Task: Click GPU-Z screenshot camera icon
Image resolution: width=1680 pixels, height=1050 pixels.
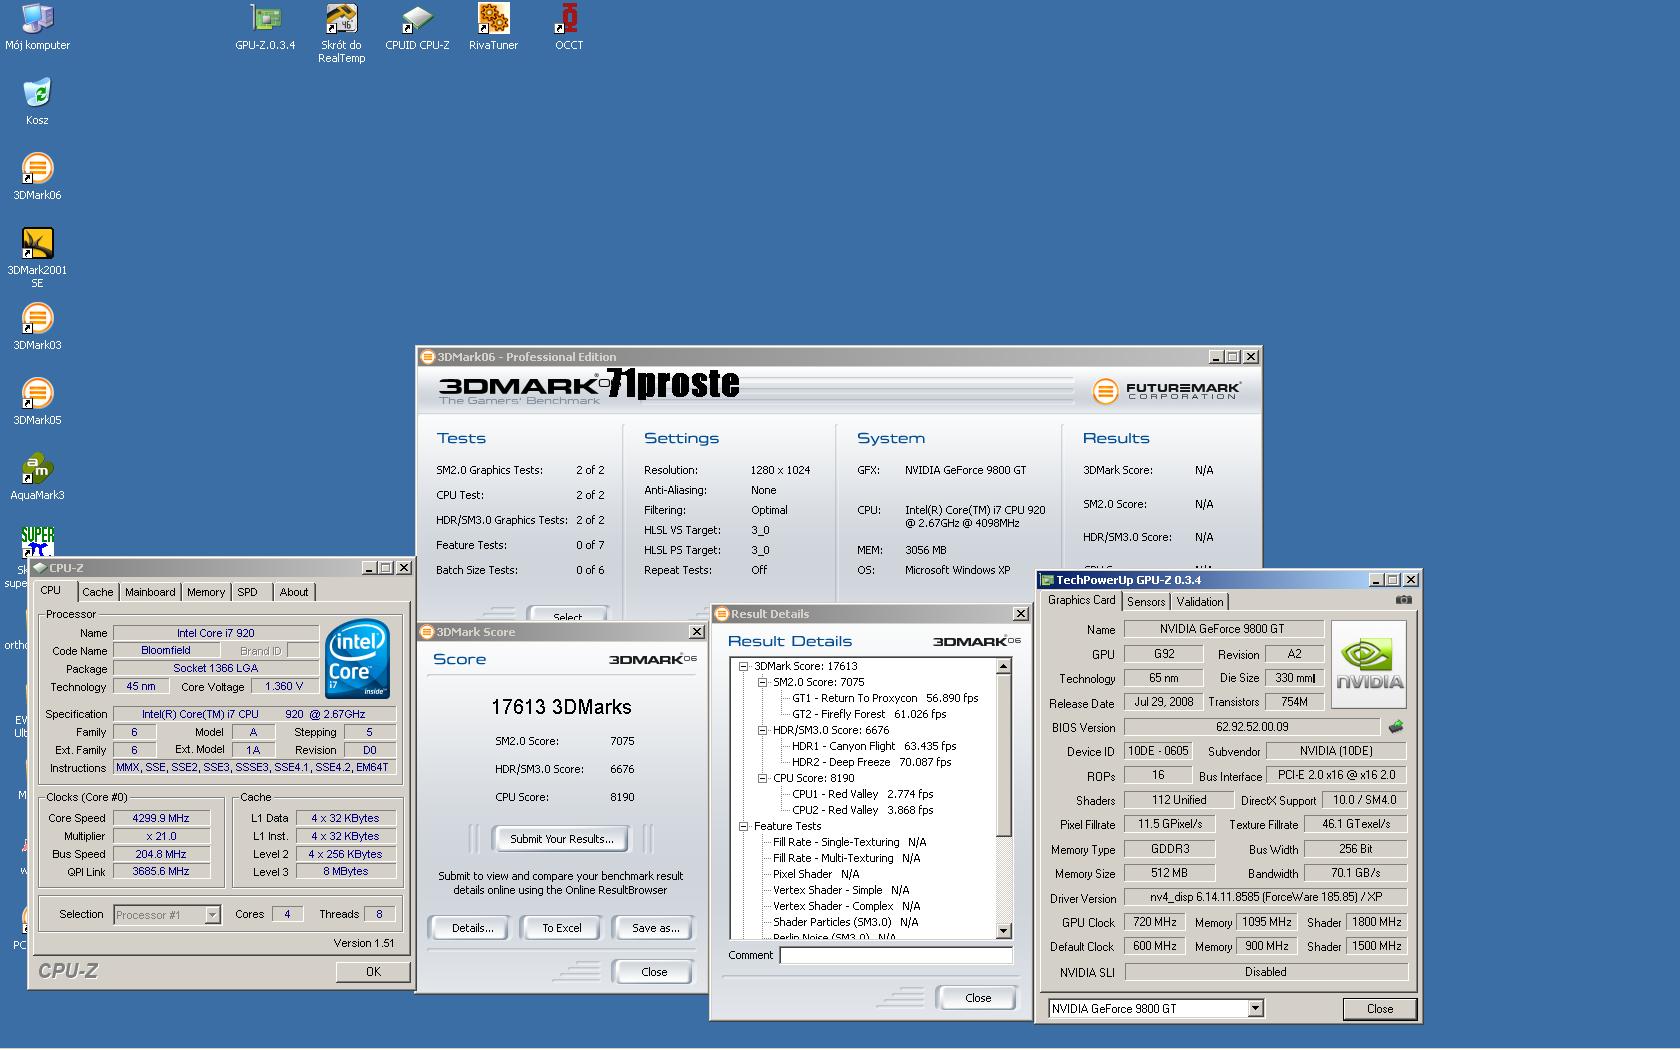Action: 1404,600
